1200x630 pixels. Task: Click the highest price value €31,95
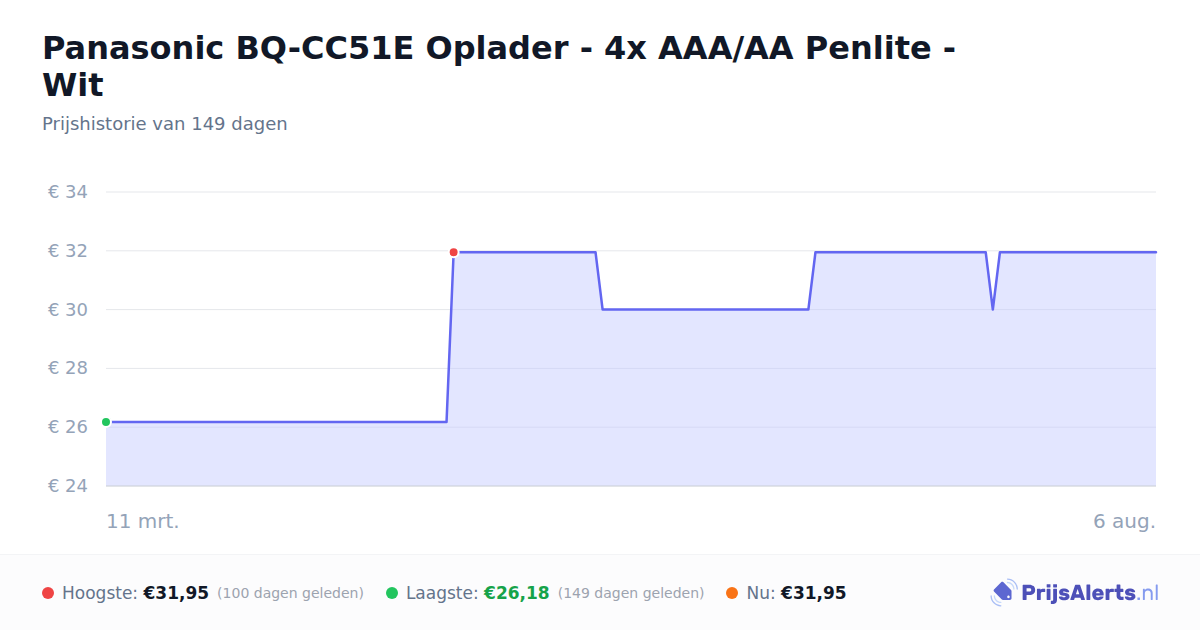tap(176, 593)
